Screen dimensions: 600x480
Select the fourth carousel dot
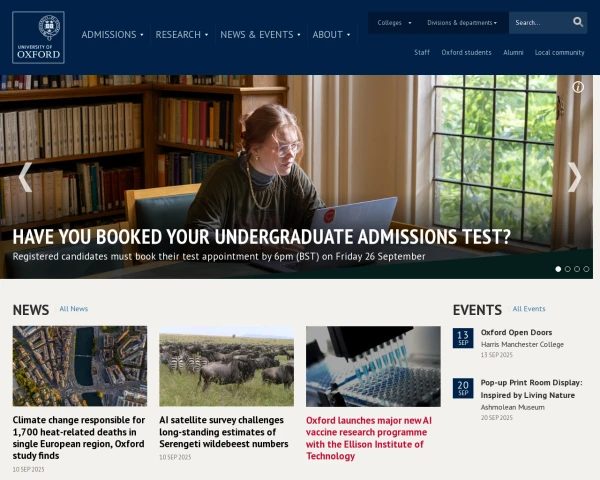tap(586, 269)
